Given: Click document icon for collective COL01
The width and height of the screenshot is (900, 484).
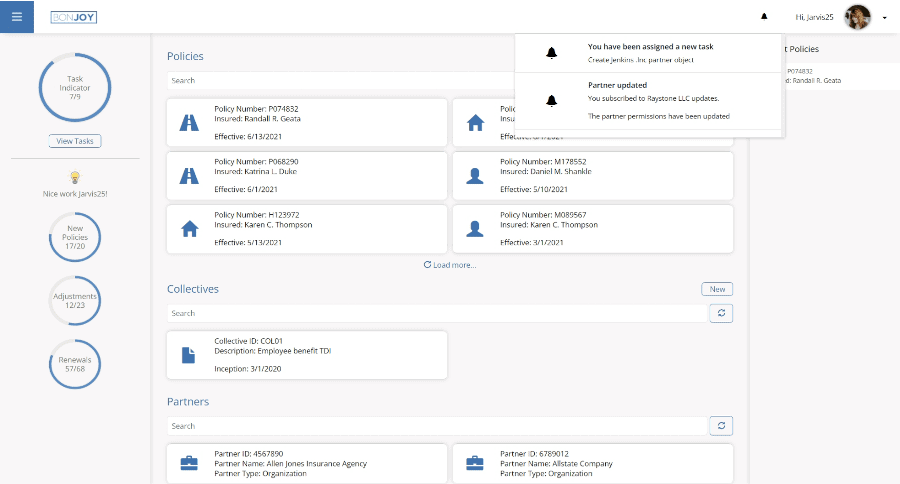Looking at the screenshot, I should [x=188, y=355].
